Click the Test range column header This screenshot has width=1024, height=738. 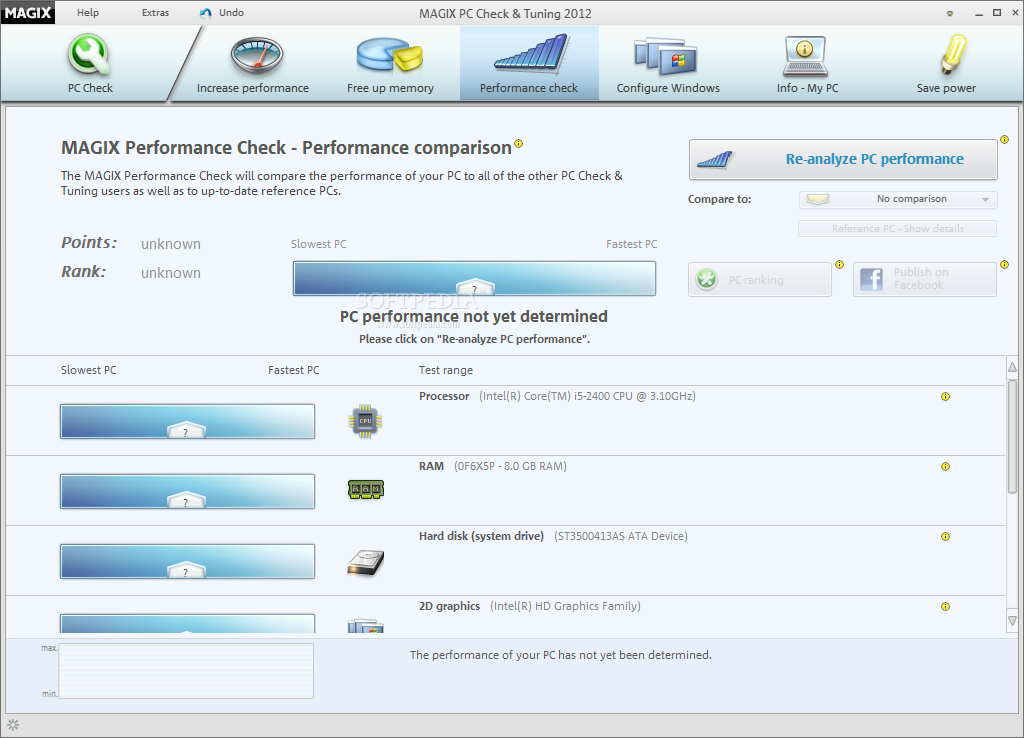pos(445,370)
